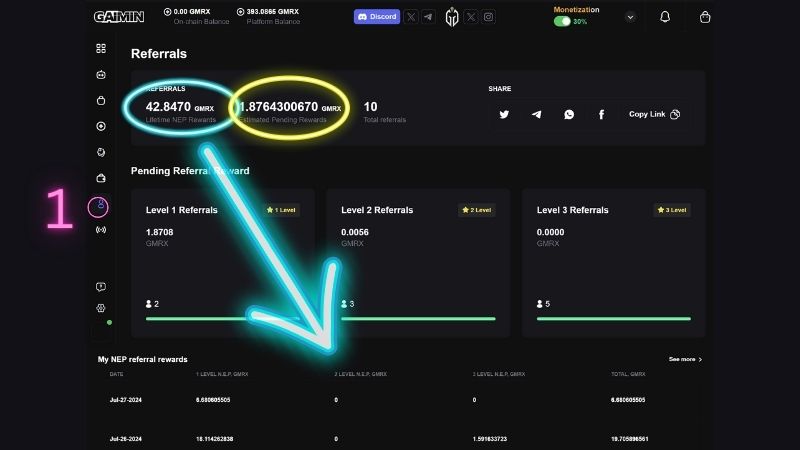Viewport: 800px width, 450px height.
Task: Share referral link via Twitter icon
Action: 504,114
